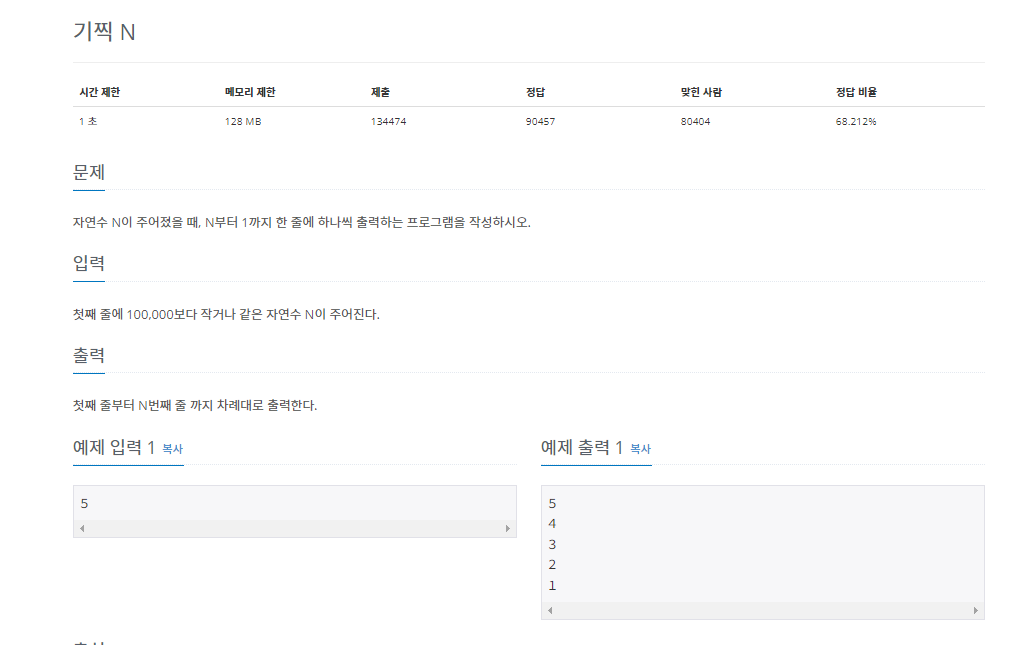Click the 메모리 제한 column header
Screen dimensions: 1012x645
click(250, 92)
